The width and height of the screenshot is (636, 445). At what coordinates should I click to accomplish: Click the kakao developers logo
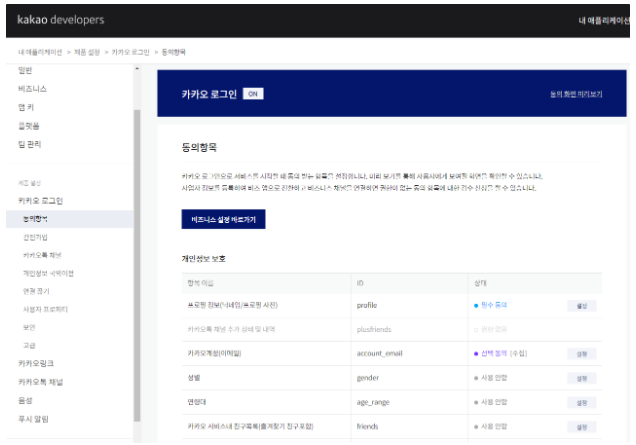click(x=61, y=19)
